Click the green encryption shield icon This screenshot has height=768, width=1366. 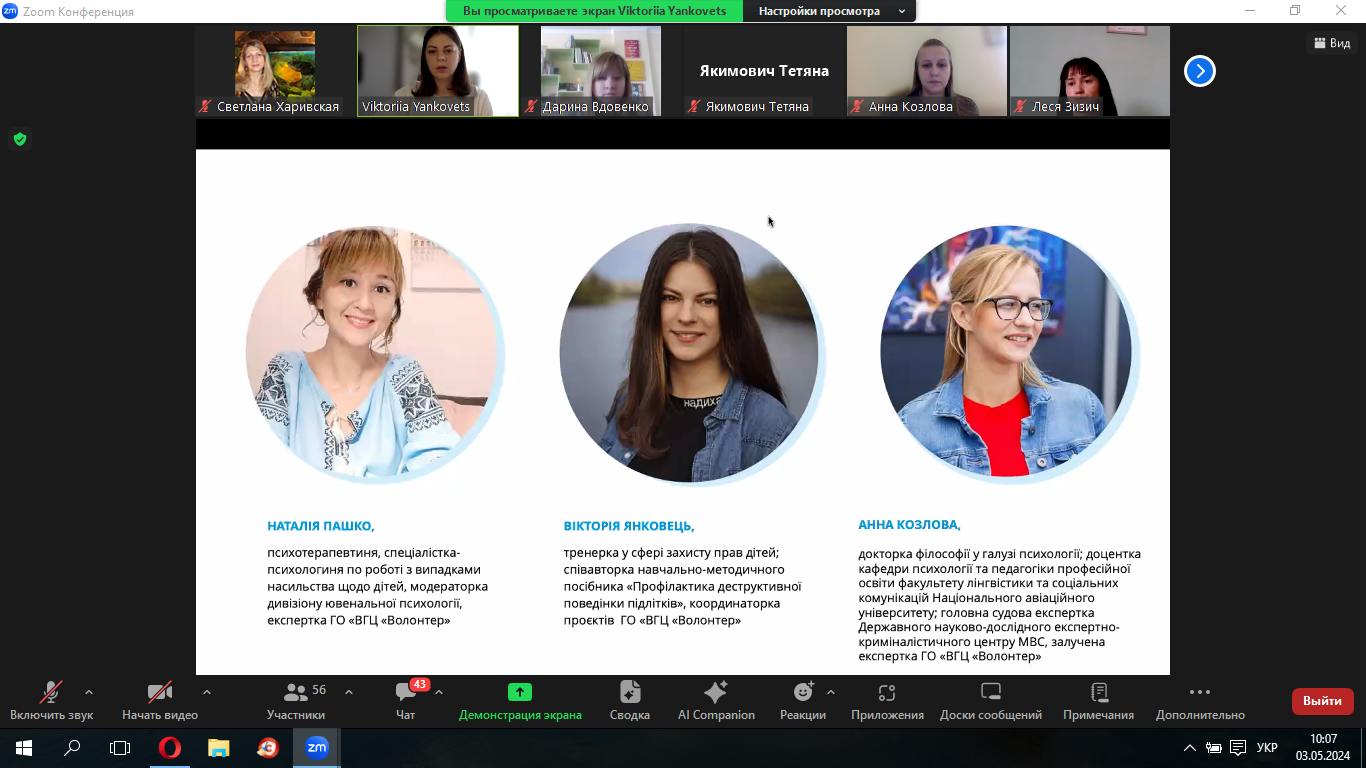coord(20,139)
